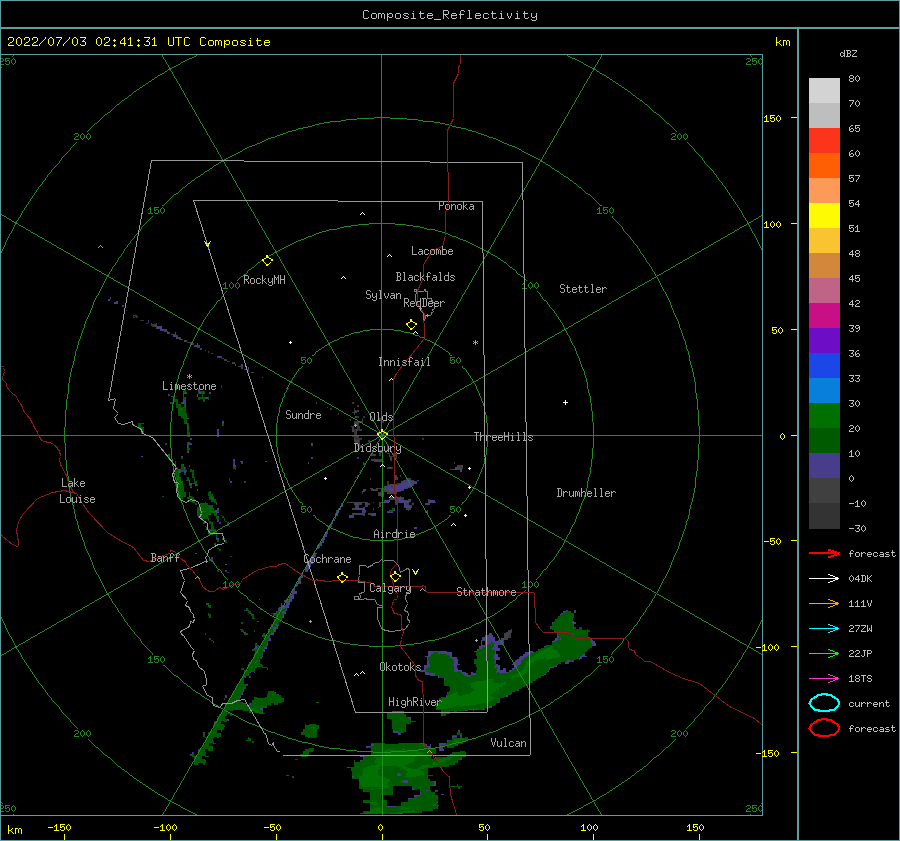
Task: Click the yellow 54-51 dBZ color swatch
Action: (x=824, y=216)
